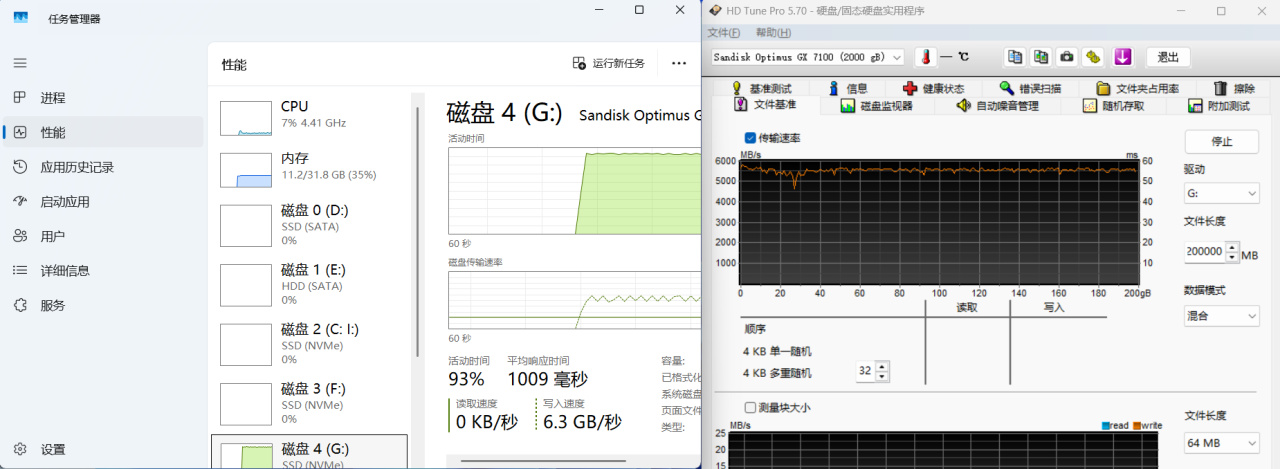1280x469 pixels.
Task: Switch to 健康状态 (Health) tab
Action: click(933, 88)
